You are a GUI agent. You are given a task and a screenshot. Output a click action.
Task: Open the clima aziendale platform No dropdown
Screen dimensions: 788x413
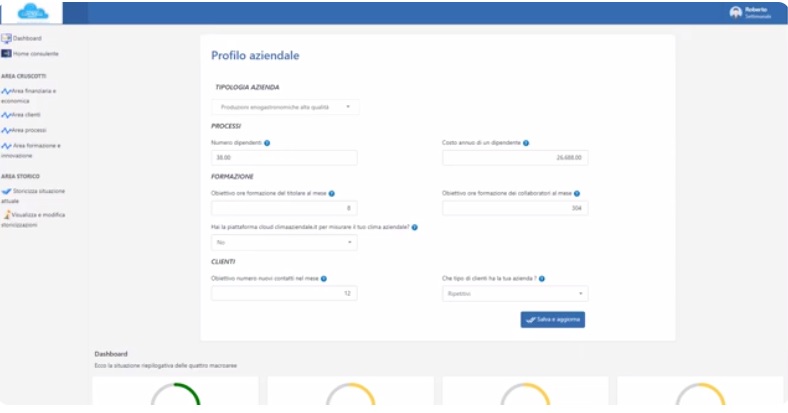click(284, 242)
